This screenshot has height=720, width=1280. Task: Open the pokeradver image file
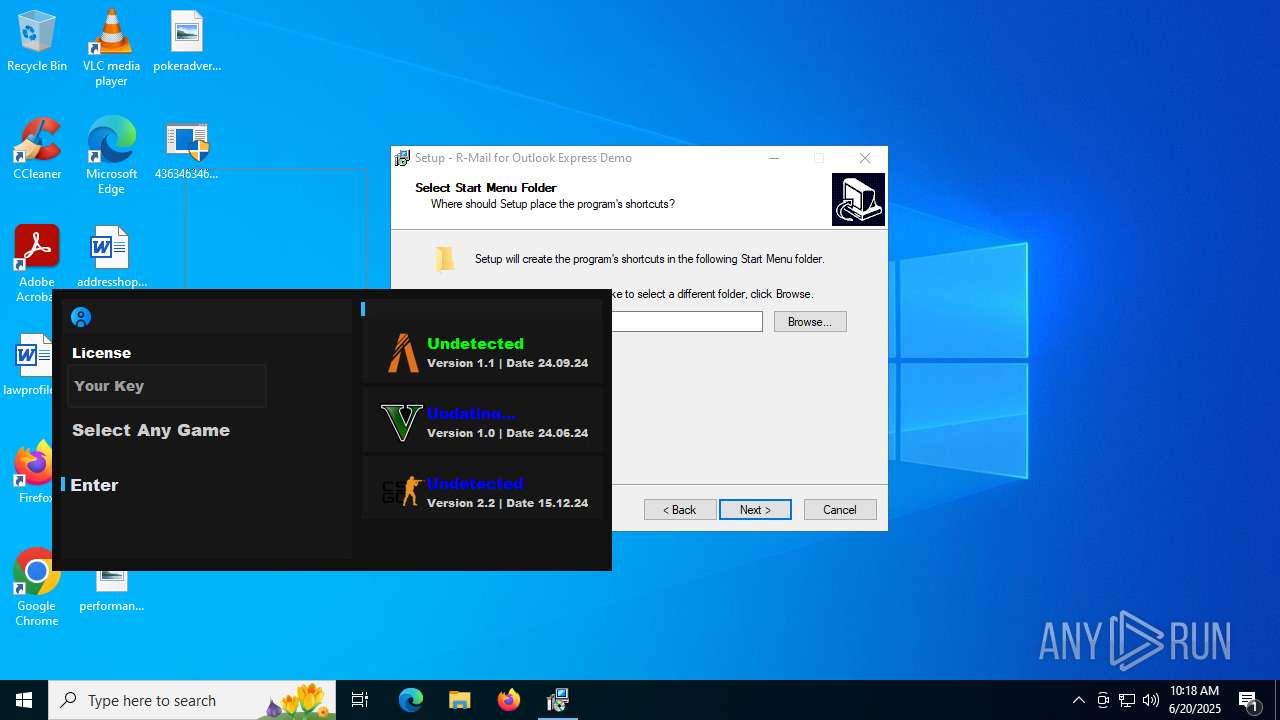tap(187, 41)
